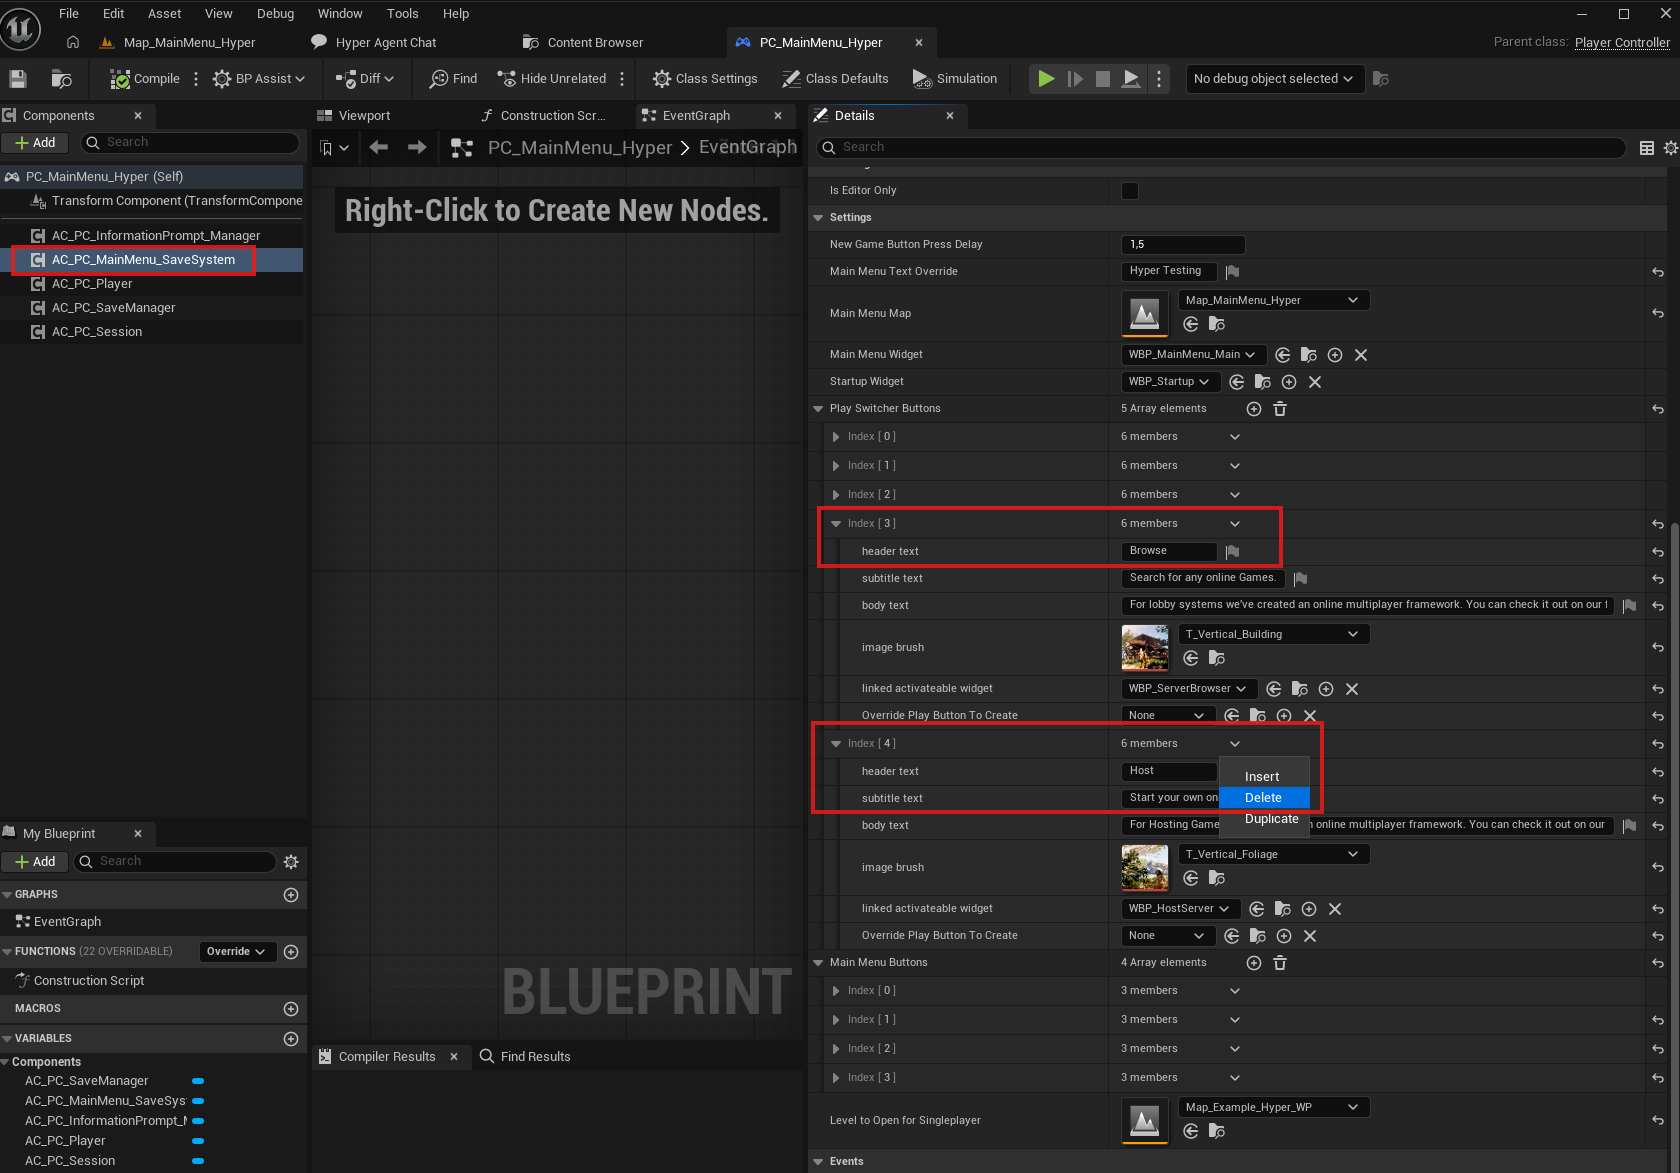
Task: Add new macro with plus icon
Action: pos(291,1009)
